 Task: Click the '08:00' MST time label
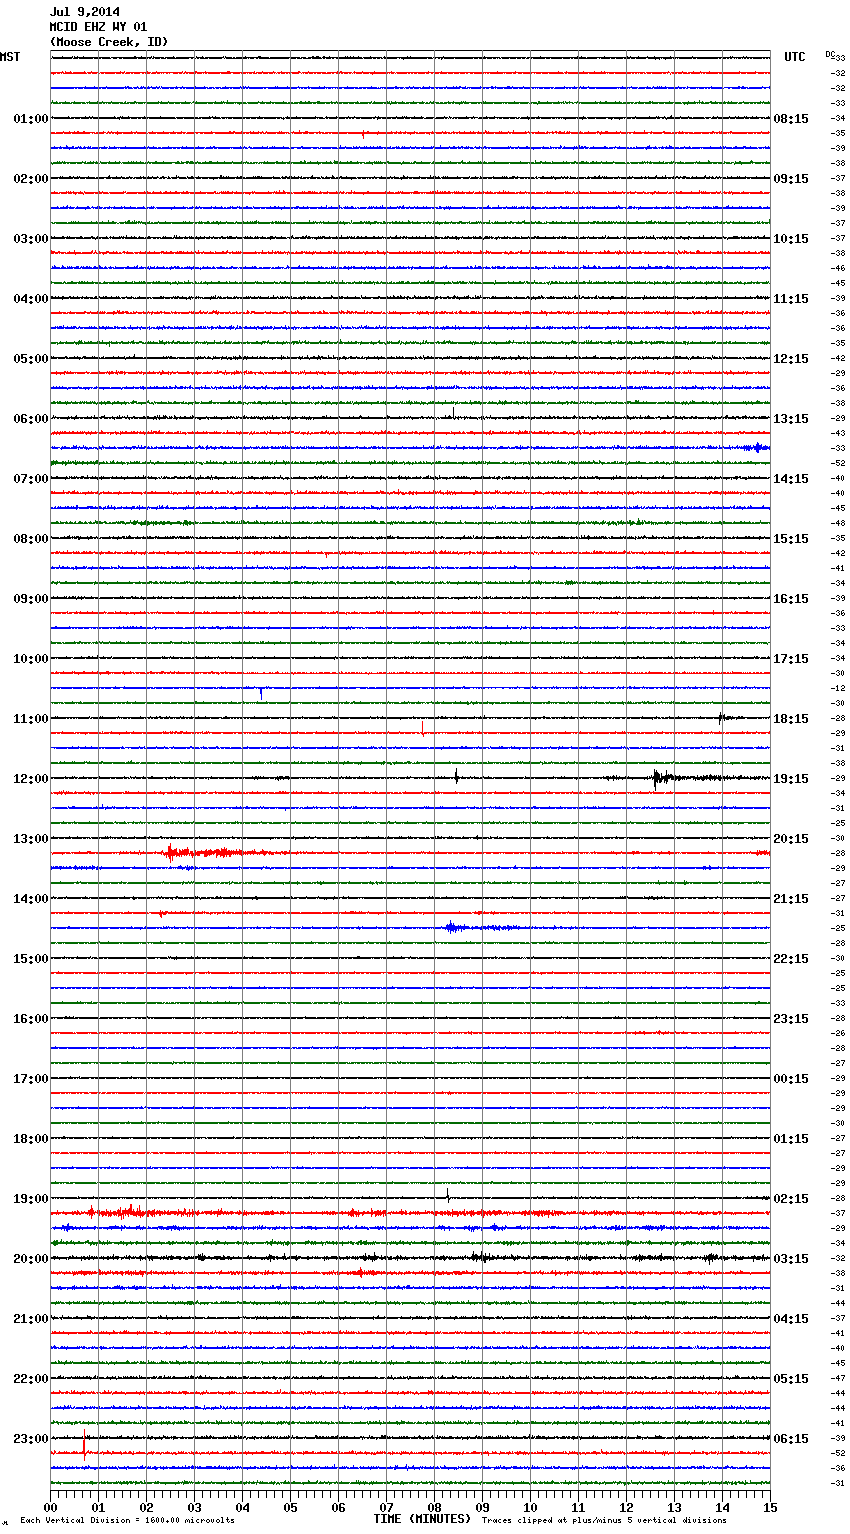coord(31,539)
